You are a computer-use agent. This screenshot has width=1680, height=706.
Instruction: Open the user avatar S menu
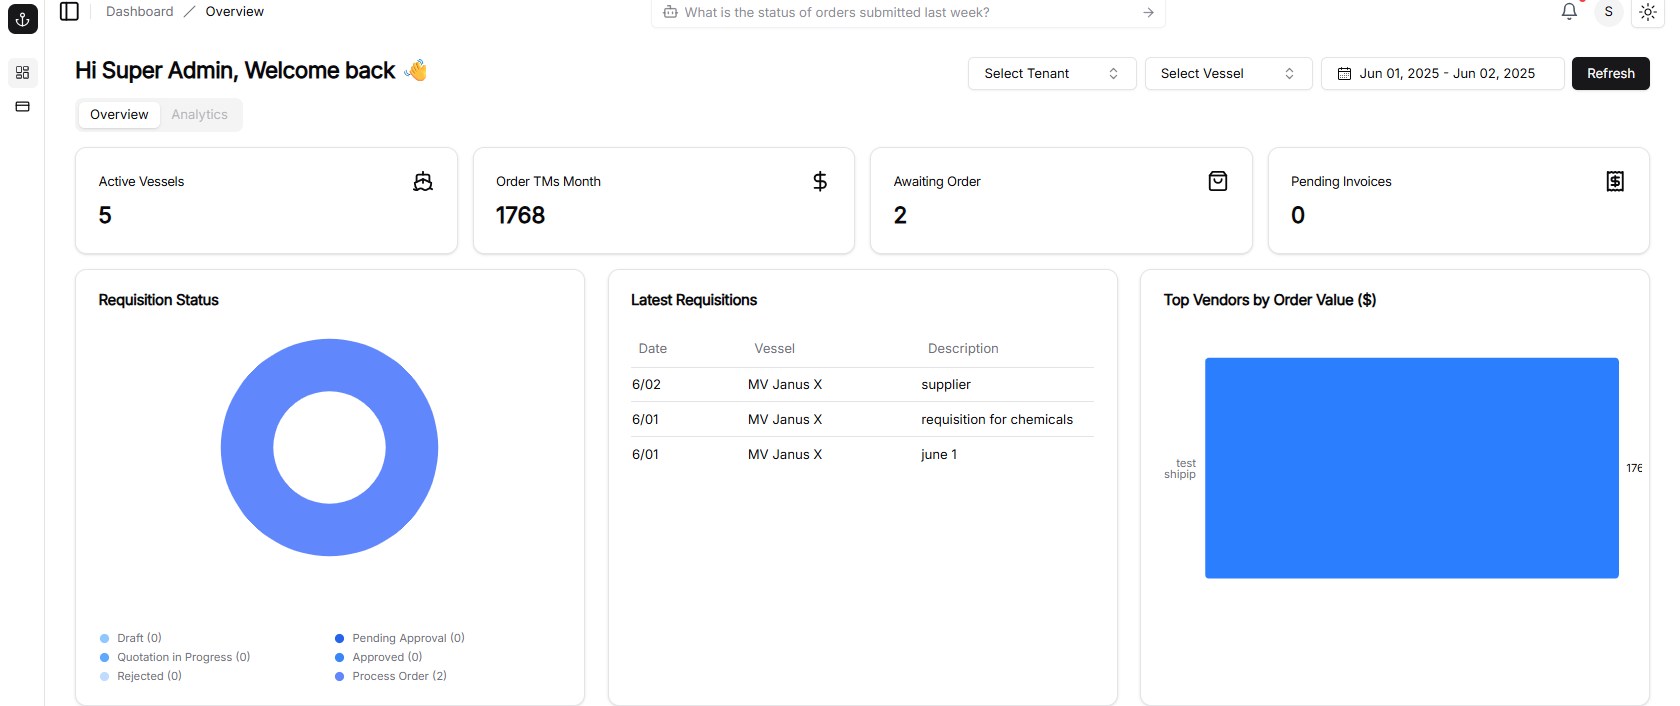tap(1608, 12)
